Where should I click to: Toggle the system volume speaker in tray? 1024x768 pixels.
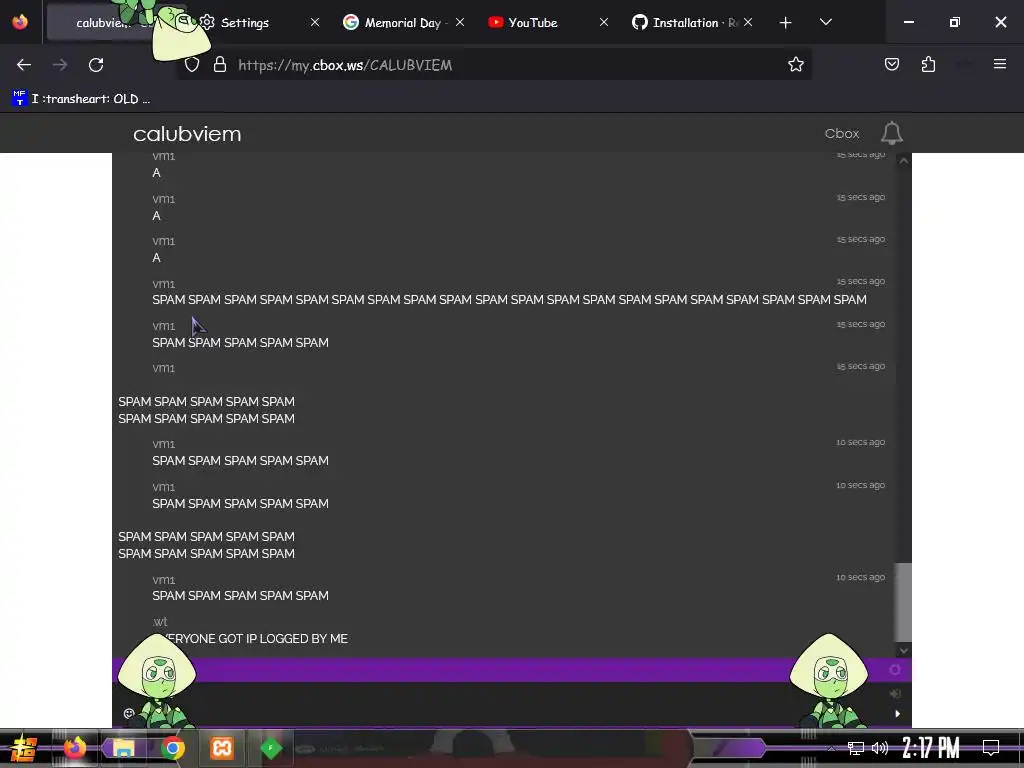pyautogui.click(x=880, y=748)
